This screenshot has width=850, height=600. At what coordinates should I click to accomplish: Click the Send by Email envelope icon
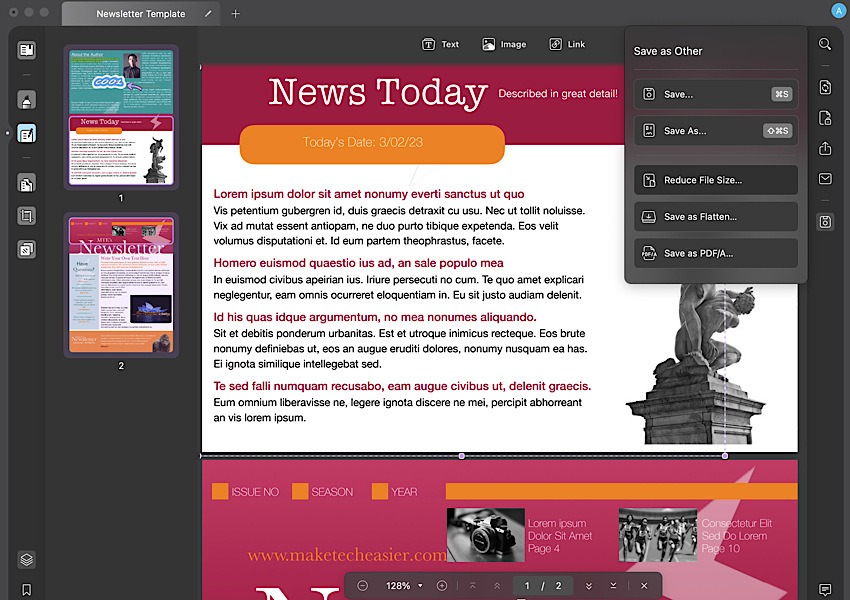[x=825, y=179]
